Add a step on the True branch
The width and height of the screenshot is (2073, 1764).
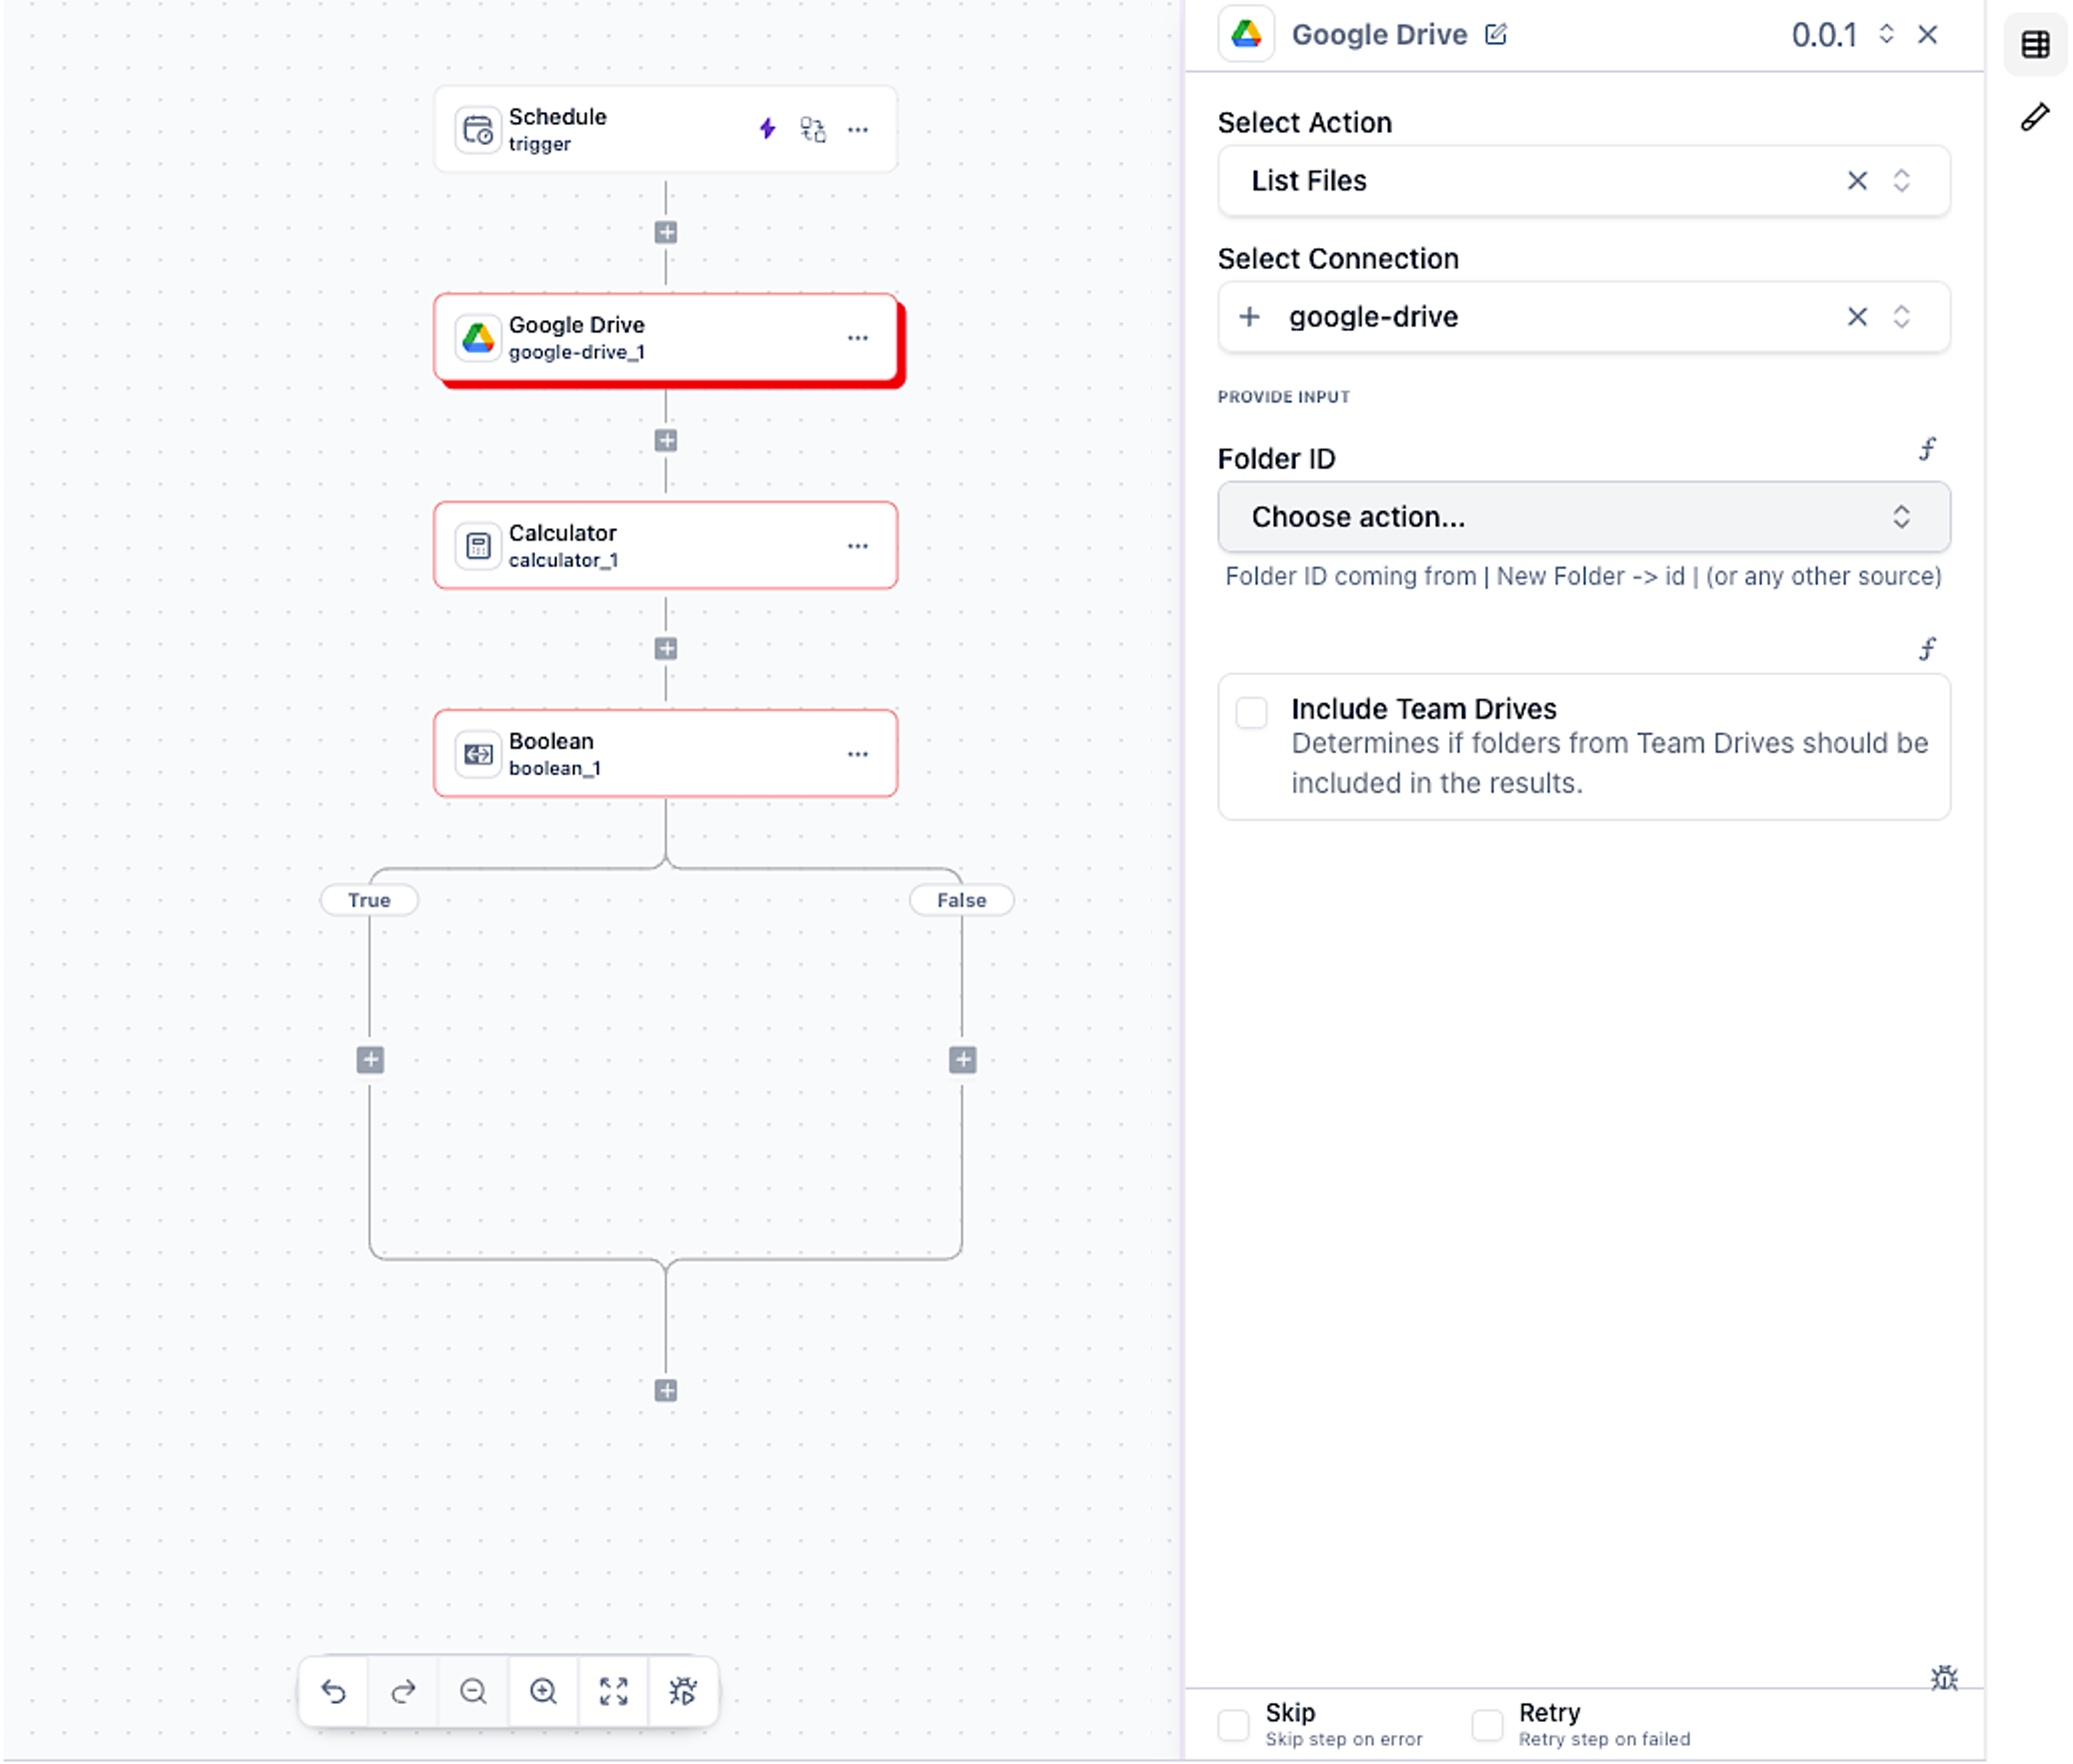(x=370, y=1060)
